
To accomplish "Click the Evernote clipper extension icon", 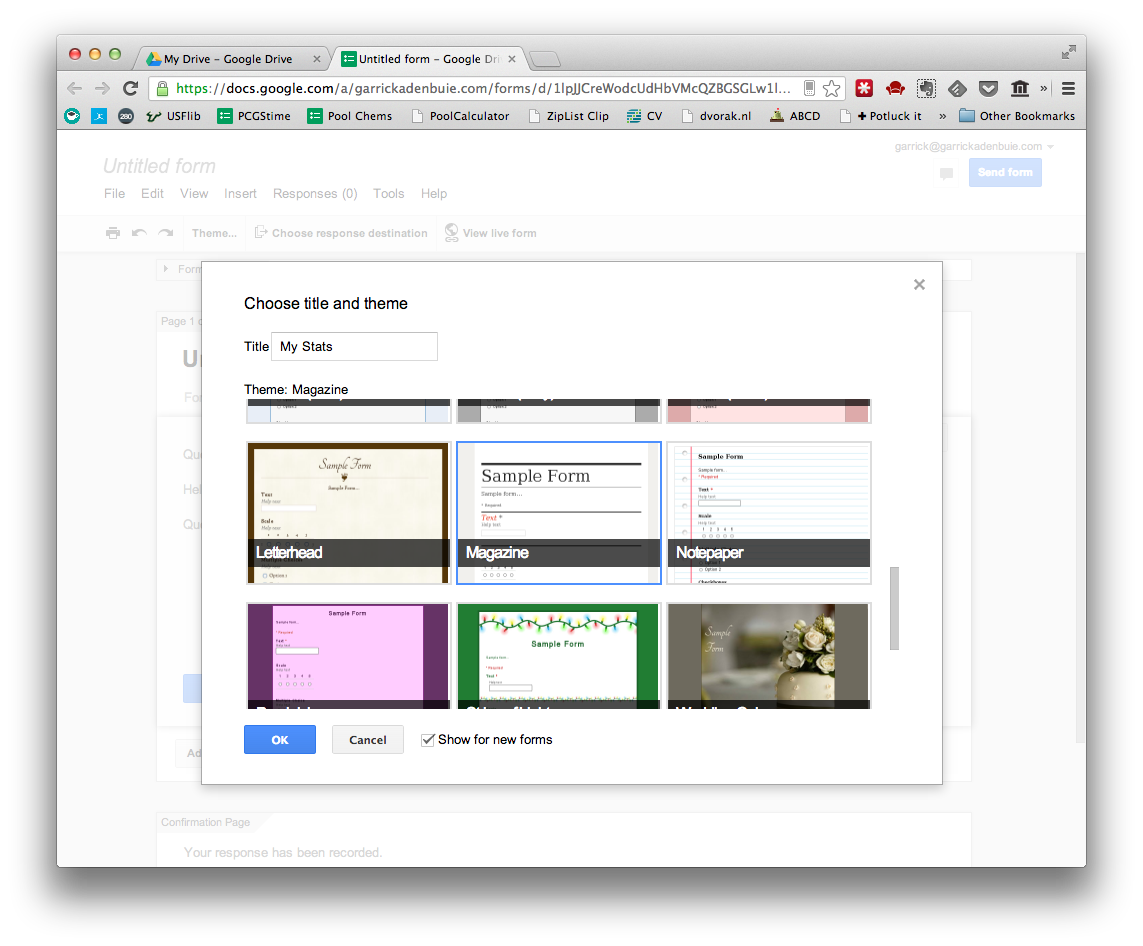I will [927, 89].
